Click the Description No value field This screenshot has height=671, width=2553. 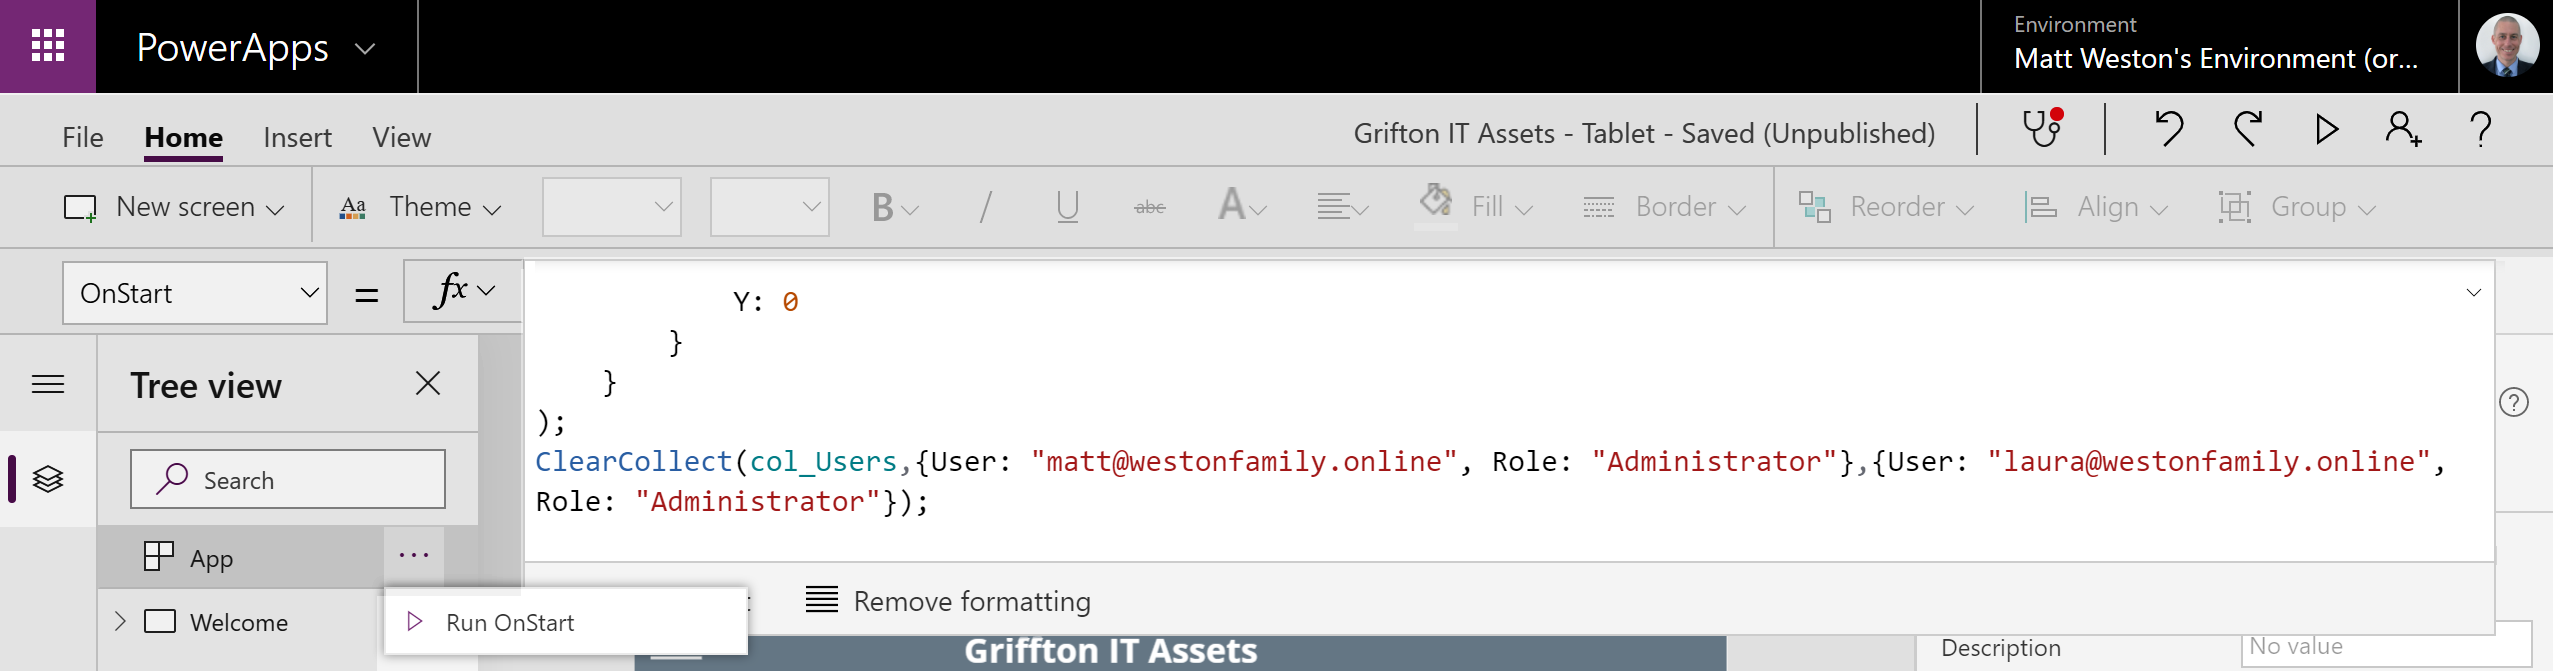(2386, 646)
